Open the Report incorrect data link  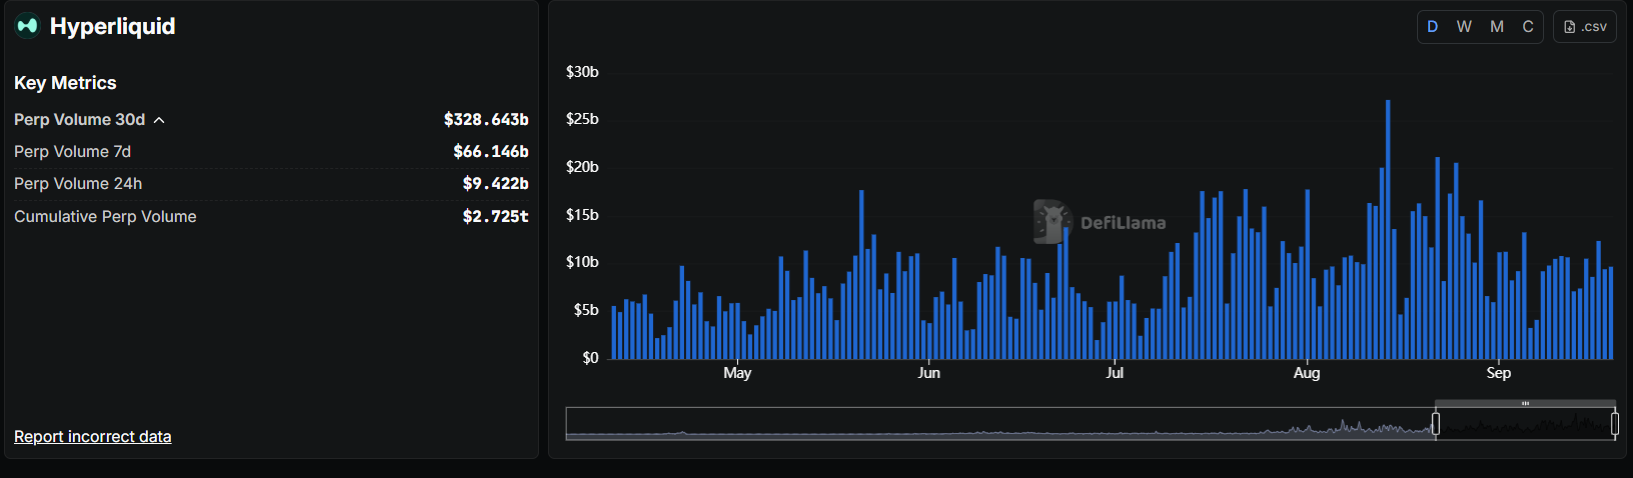tap(93, 436)
